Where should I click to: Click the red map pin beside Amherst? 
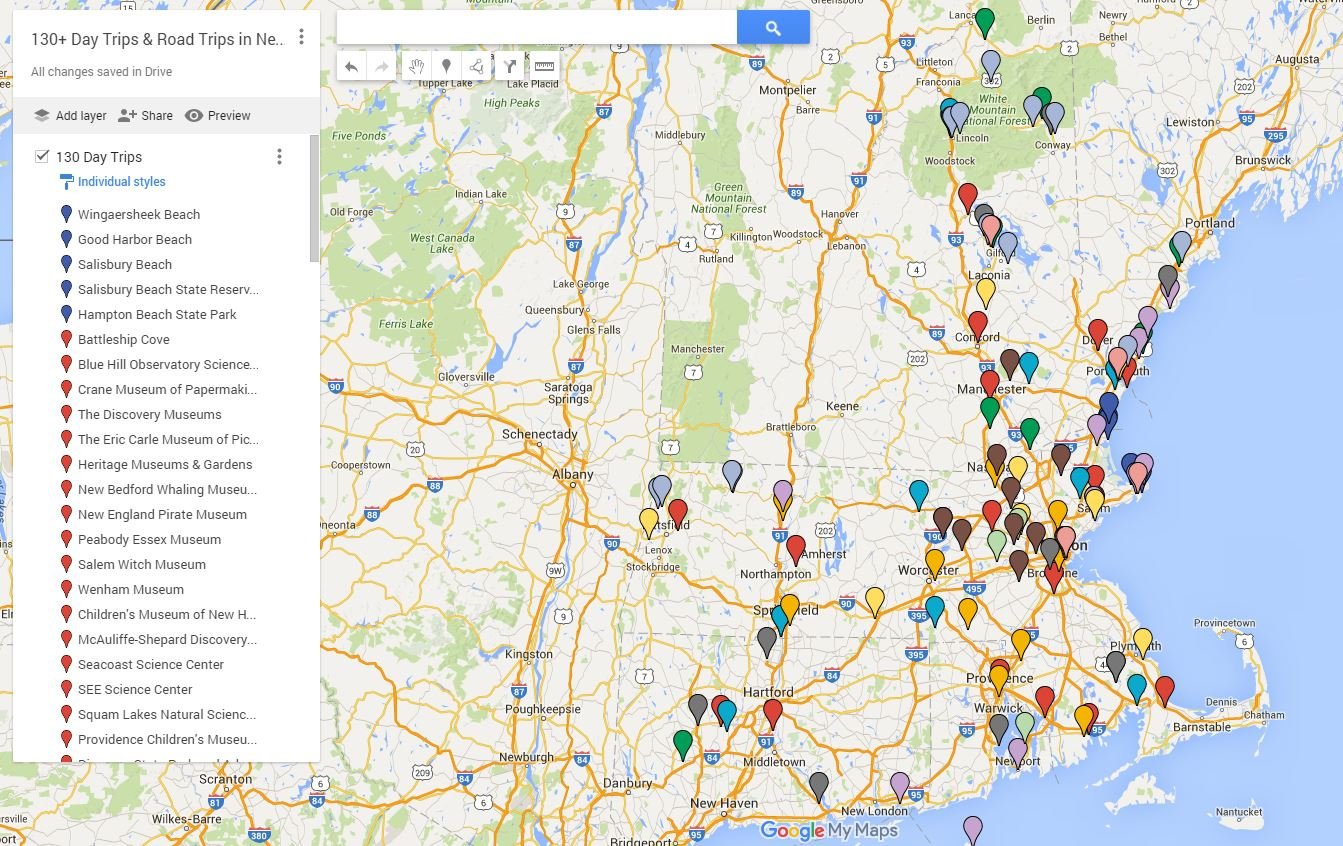point(796,550)
